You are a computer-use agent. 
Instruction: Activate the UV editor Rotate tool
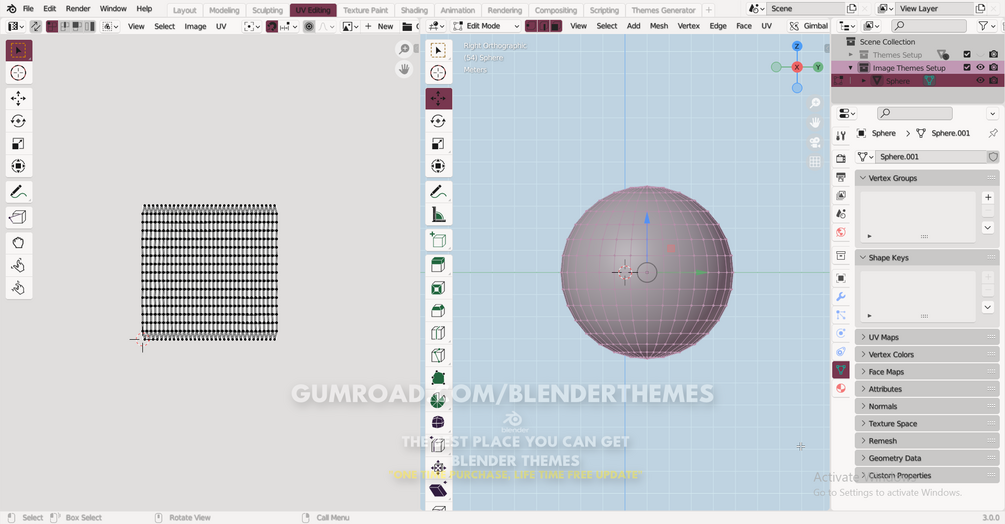pyautogui.click(x=19, y=121)
